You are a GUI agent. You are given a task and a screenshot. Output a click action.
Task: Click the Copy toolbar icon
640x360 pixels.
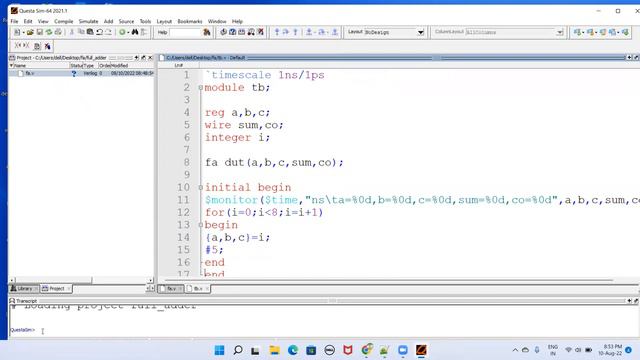tap(81, 32)
